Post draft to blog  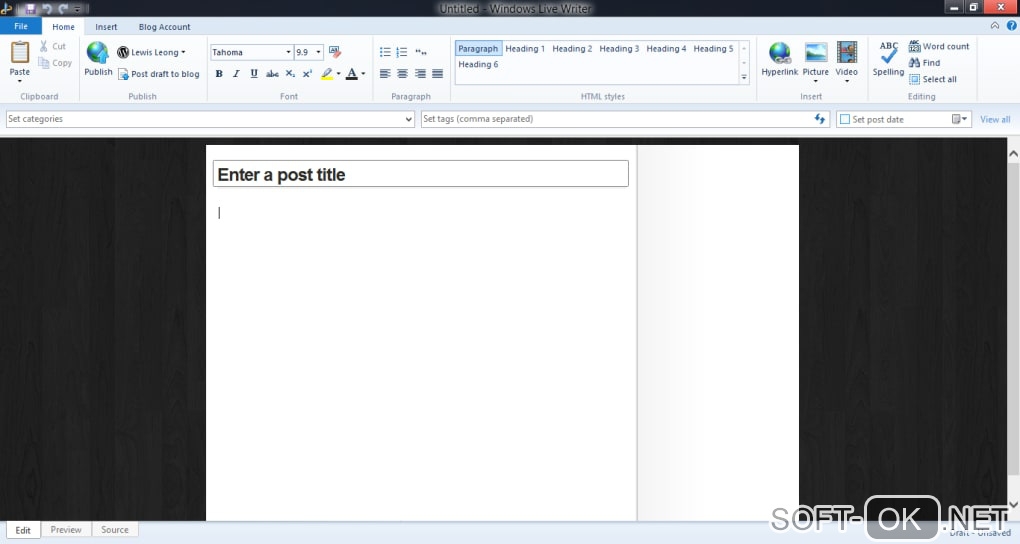[x=158, y=74]
